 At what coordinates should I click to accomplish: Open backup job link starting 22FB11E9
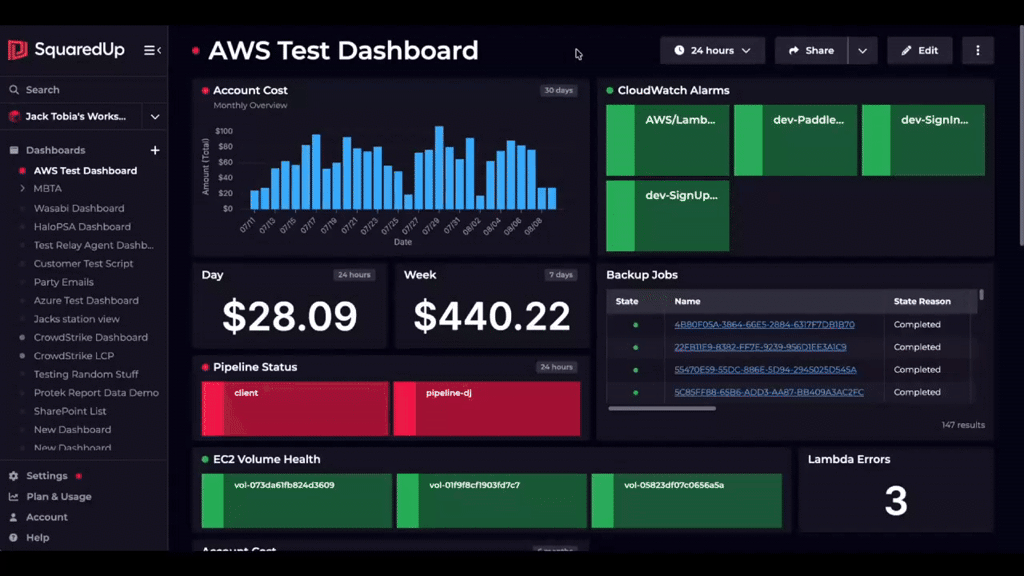760,347
